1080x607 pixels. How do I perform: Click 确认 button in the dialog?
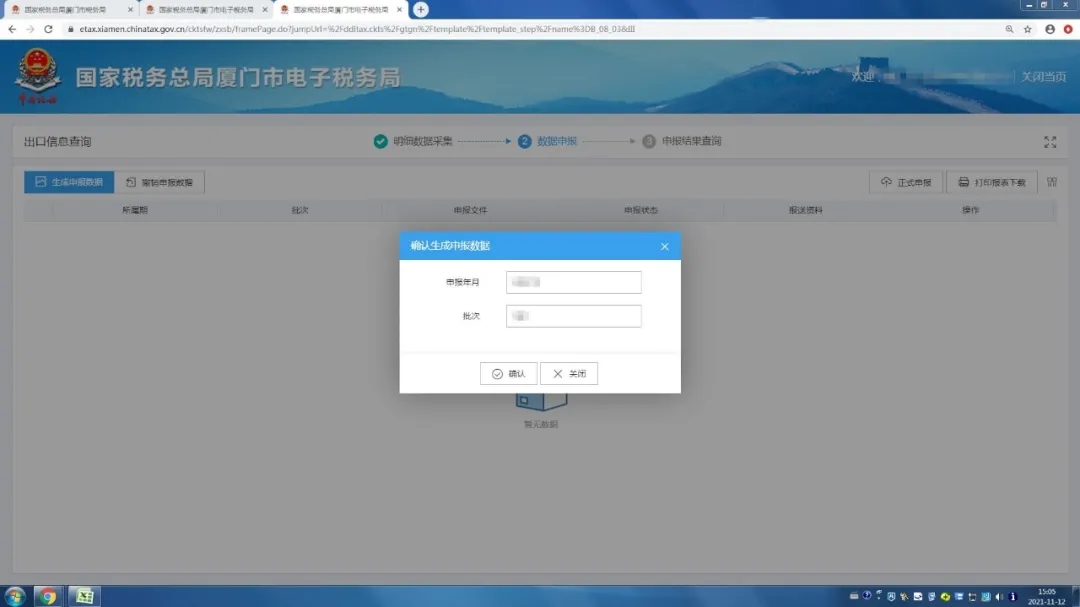(508, 374)
